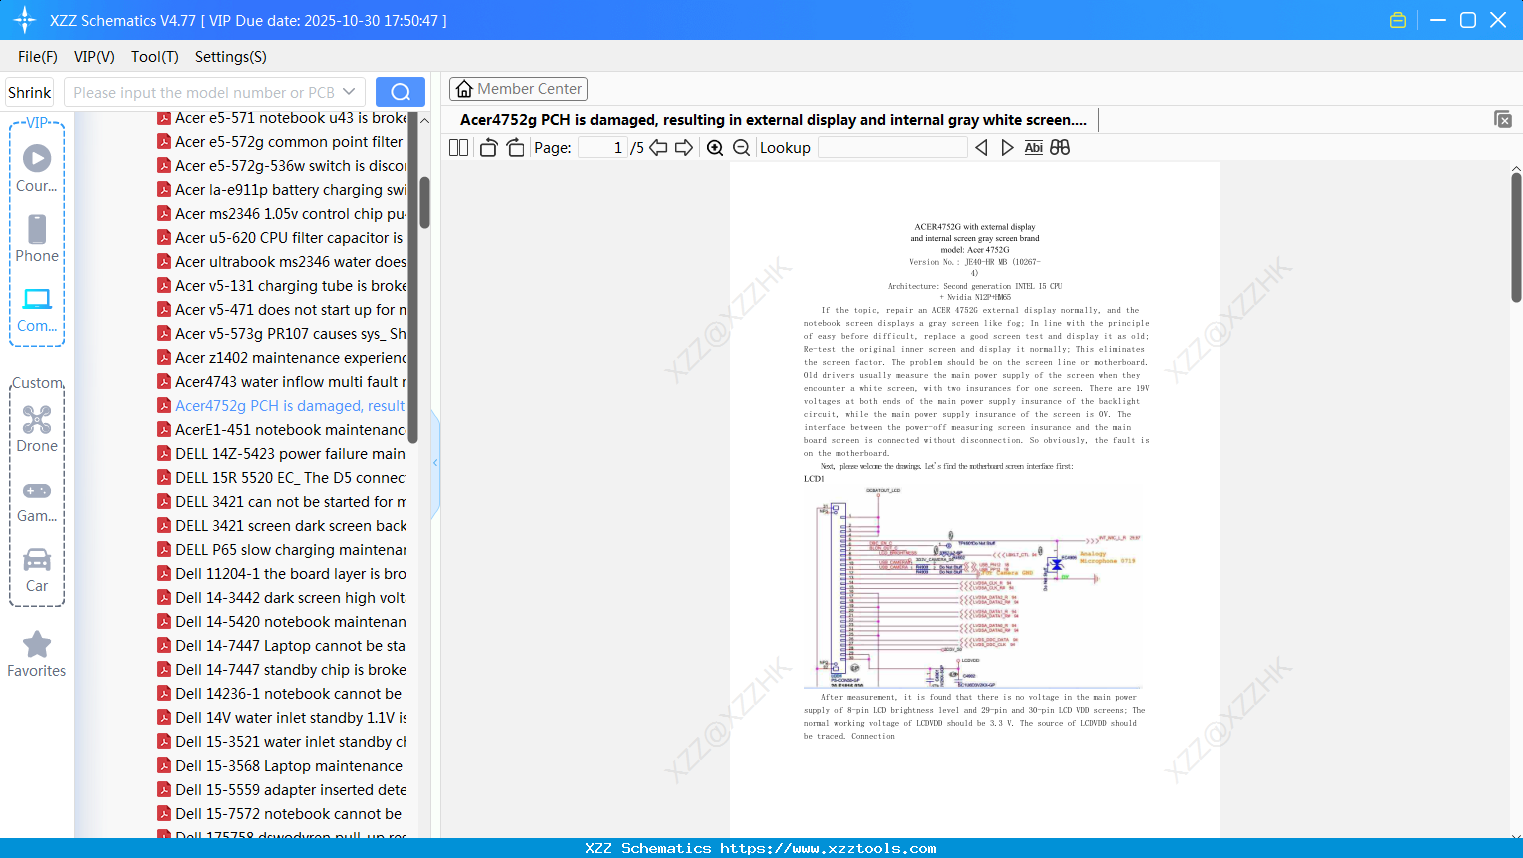Screen dimensions: 1523x858
Task: Click the yellow toolbox icon in title bar
Action: tap(1398, 20)
